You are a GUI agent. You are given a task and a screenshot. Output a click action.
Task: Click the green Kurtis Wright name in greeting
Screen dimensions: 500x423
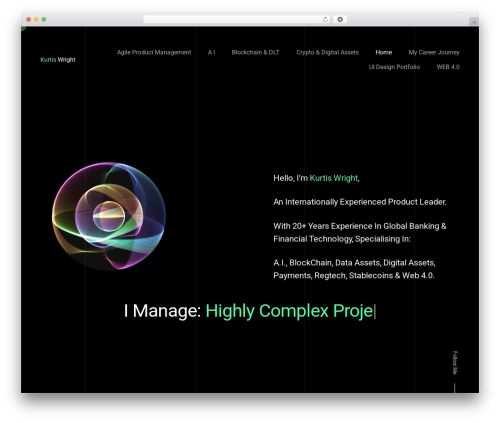333,178
